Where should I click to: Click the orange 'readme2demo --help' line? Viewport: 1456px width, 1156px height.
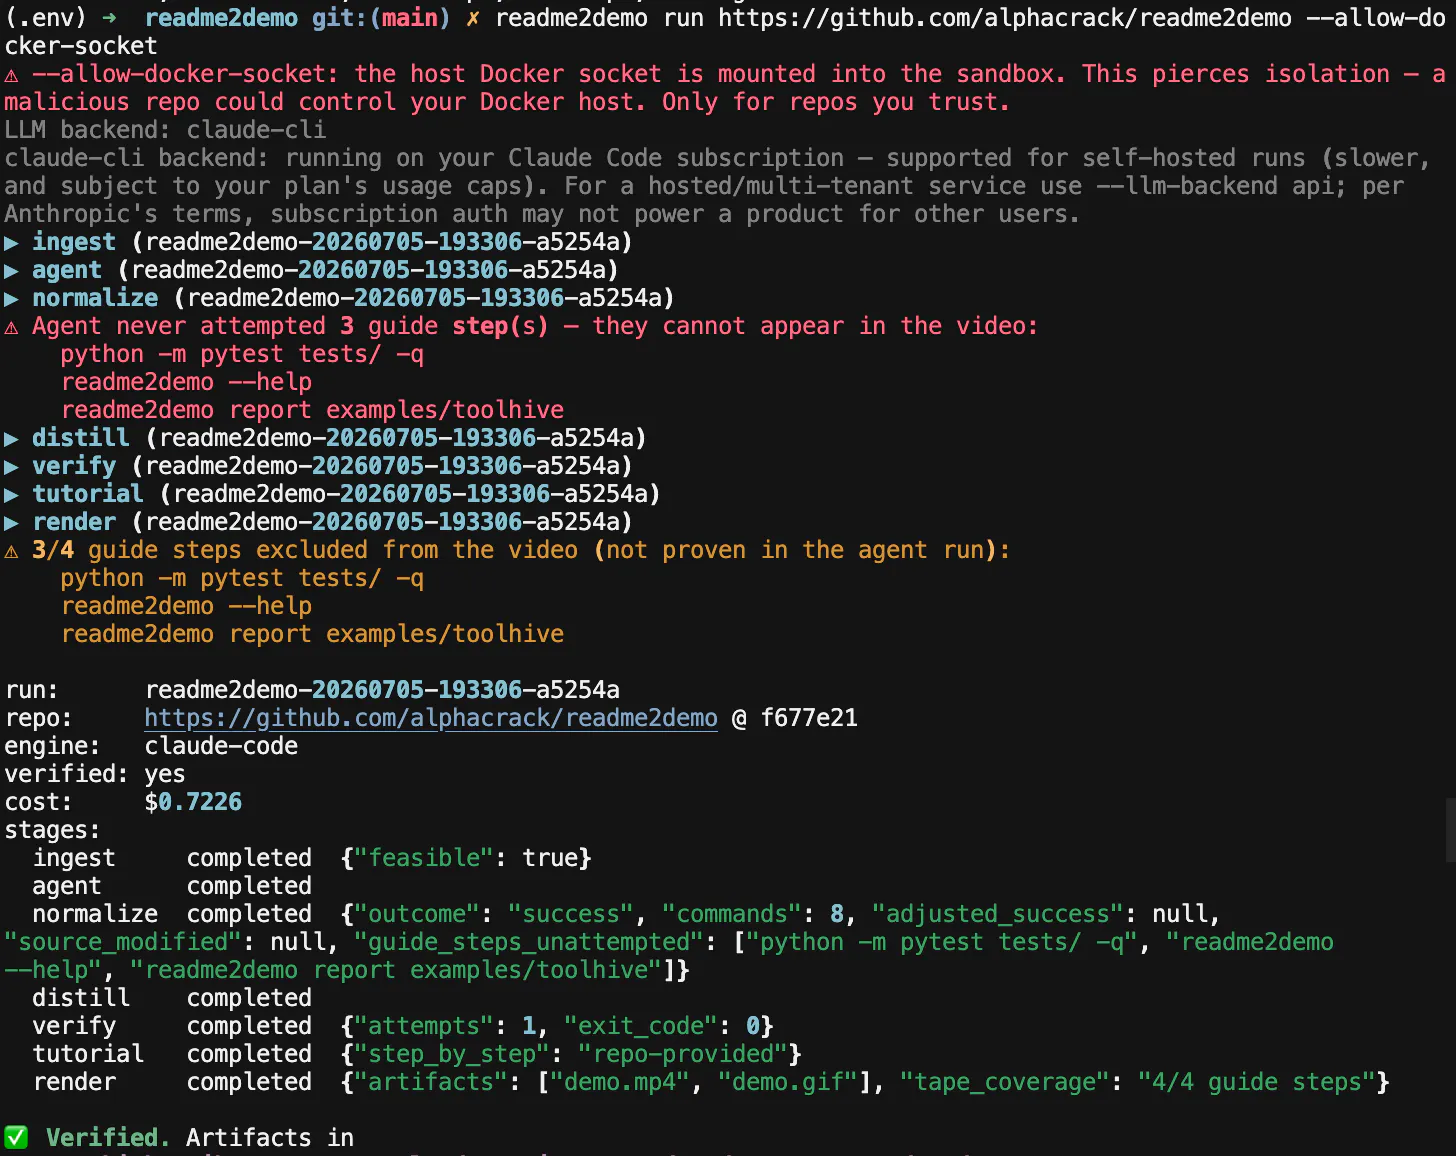186,606
